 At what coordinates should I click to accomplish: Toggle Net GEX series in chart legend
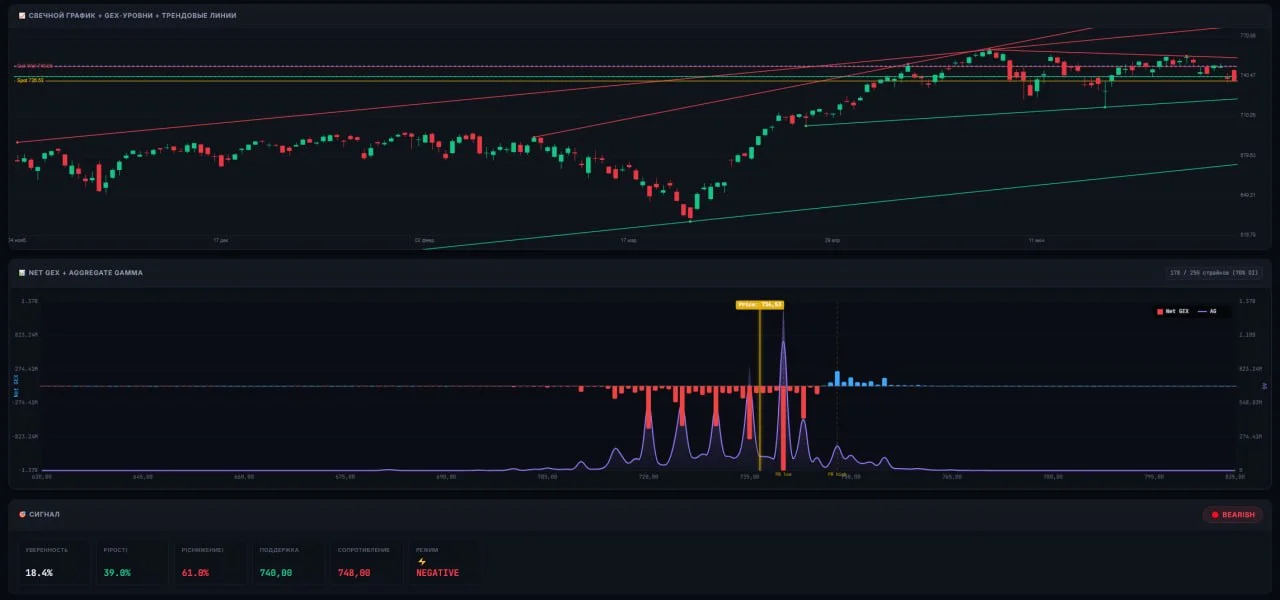(1173, 311)
